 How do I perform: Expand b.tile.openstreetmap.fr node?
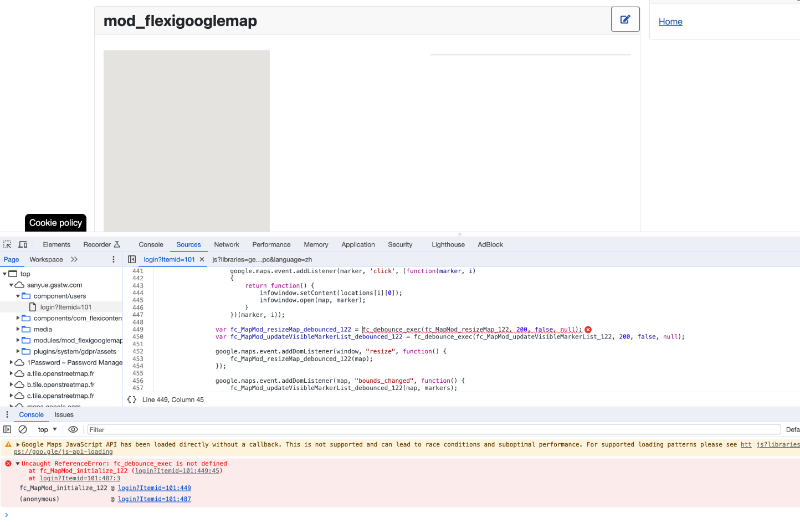(x=11, y=384)
